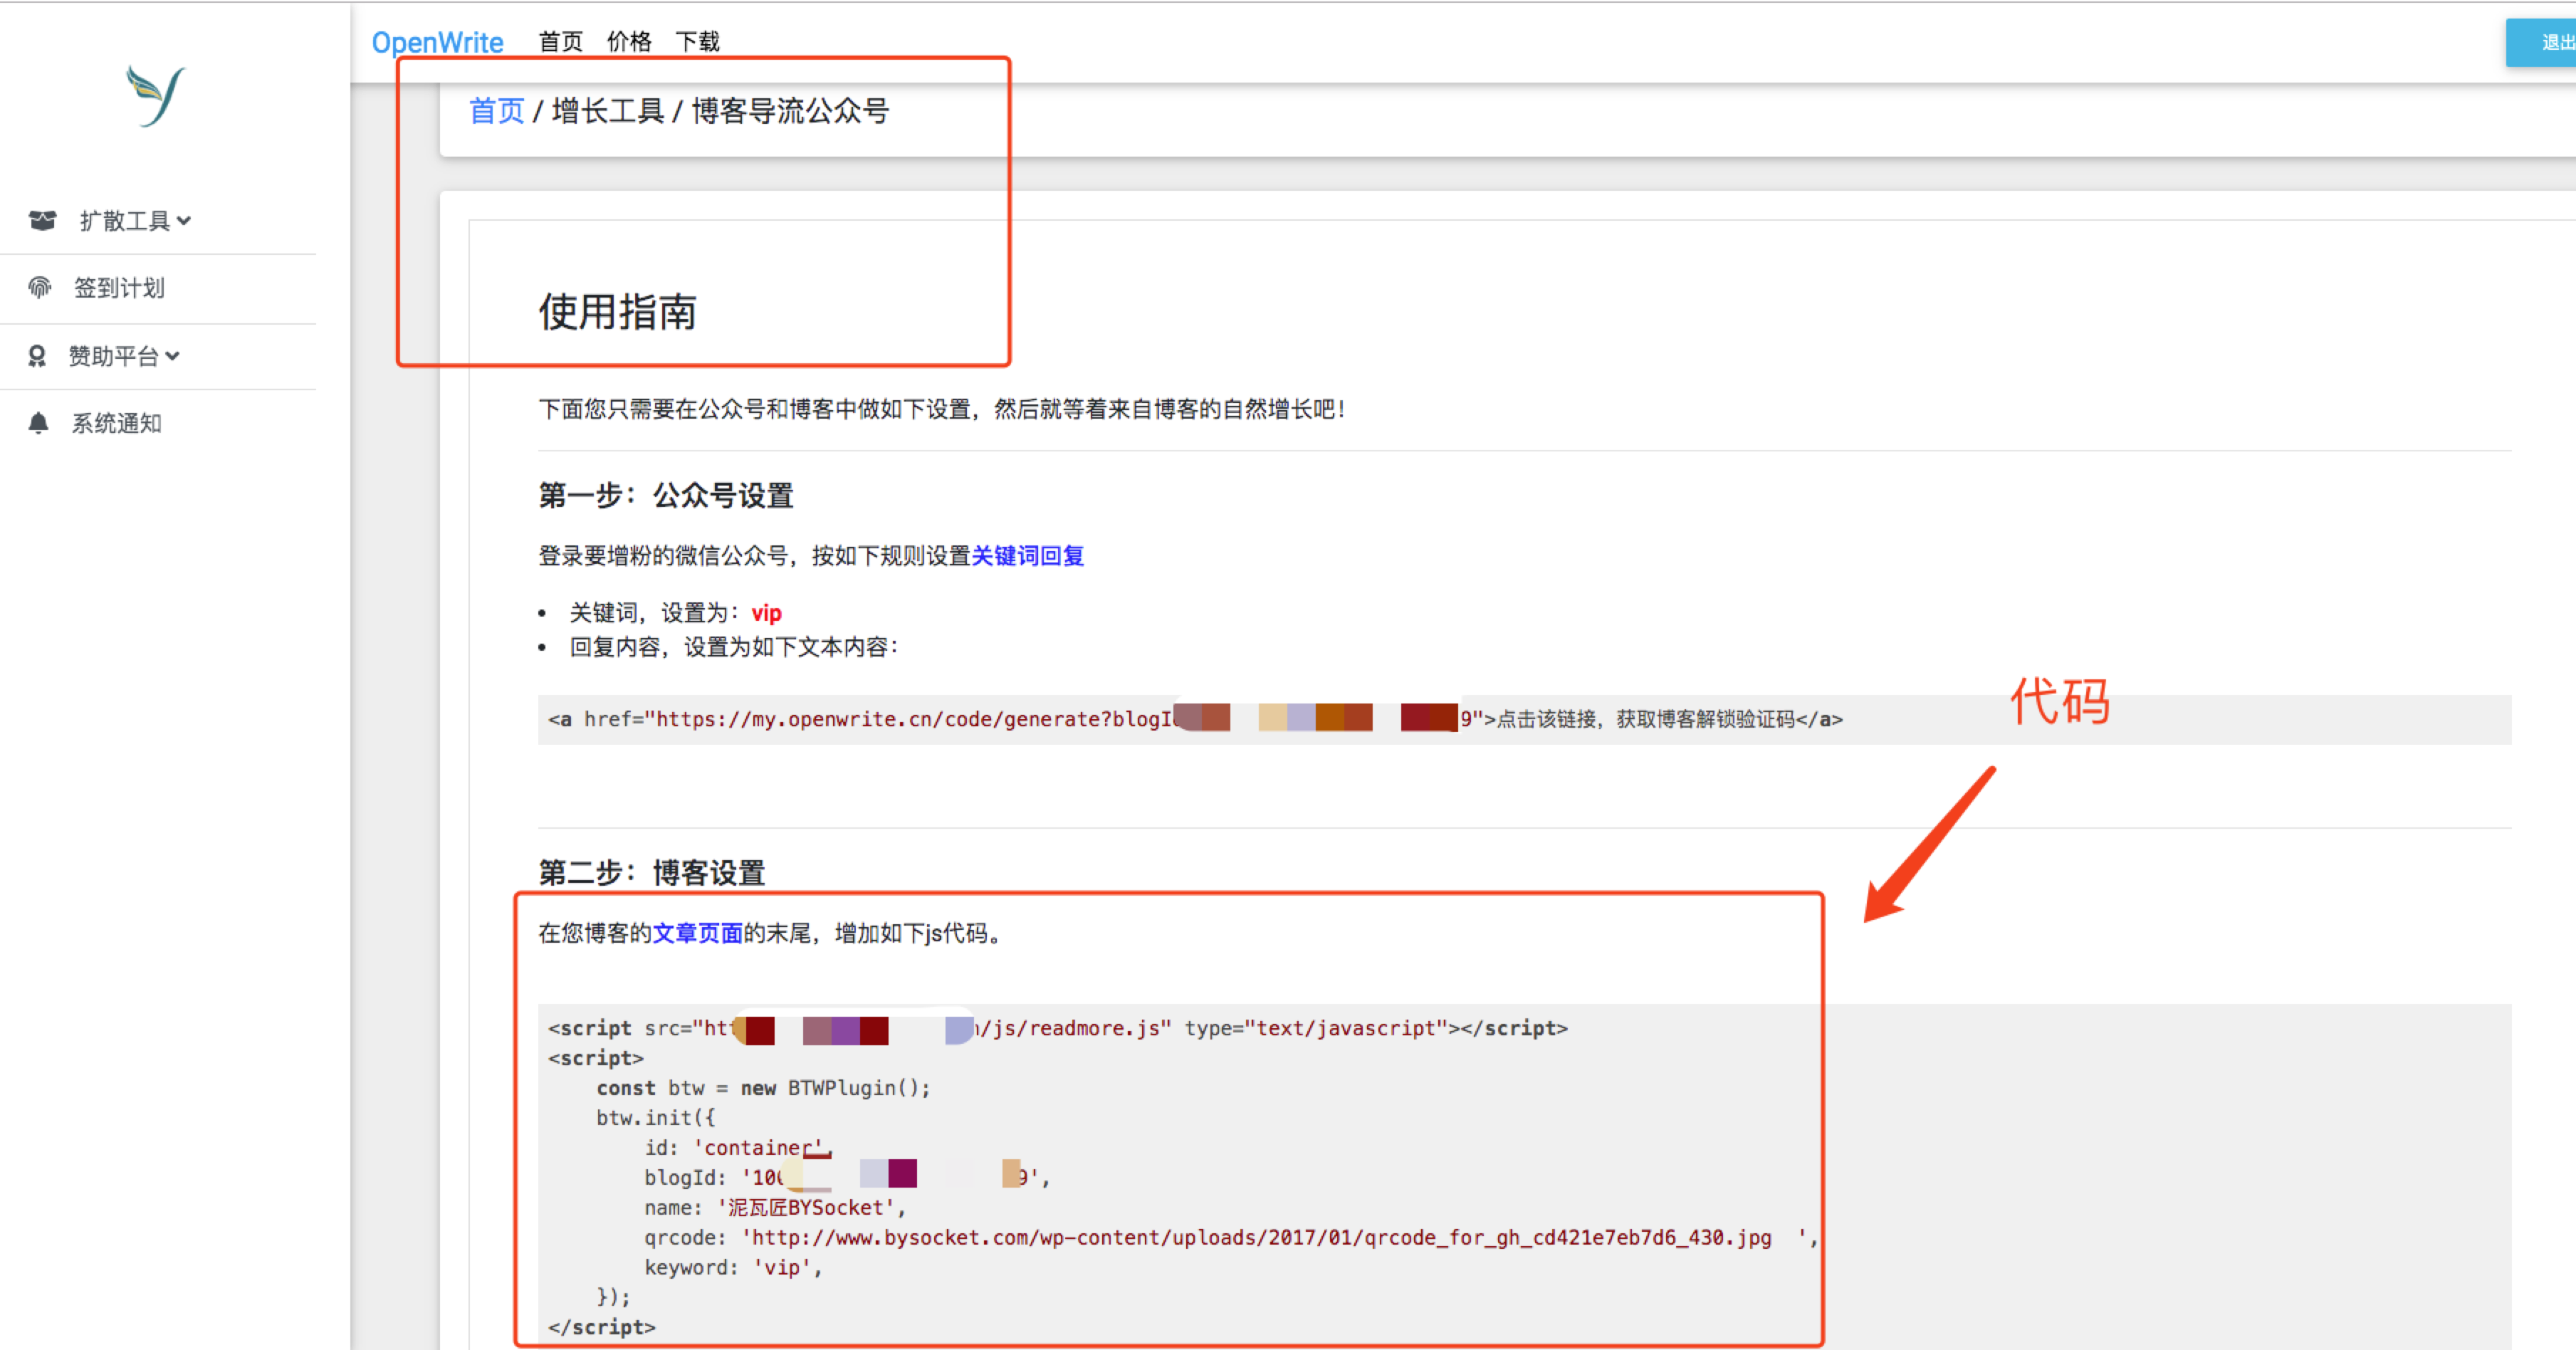Click the OpenWrite brand link
Screen dimensions: 2576x1350
pyautogui.click(x=437, y=42)
